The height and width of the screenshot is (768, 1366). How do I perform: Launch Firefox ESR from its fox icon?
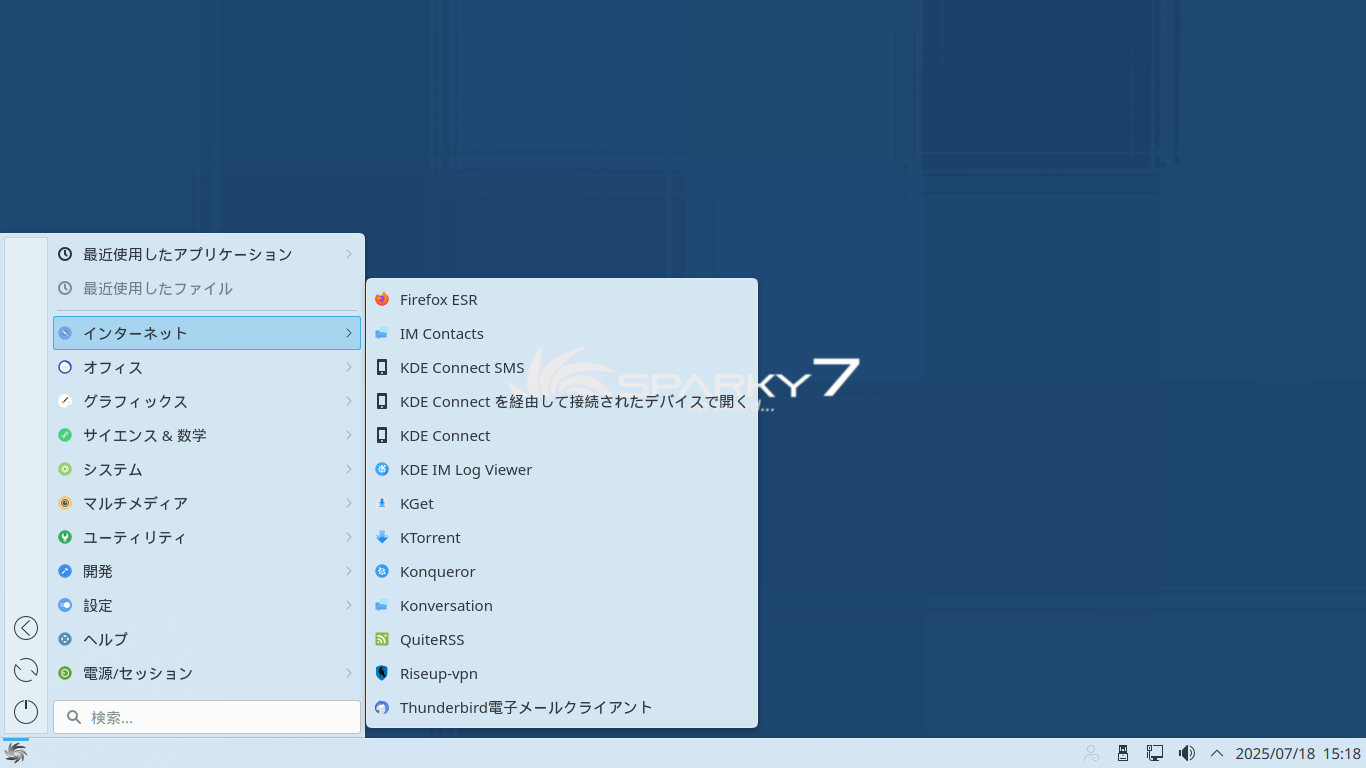[x=382, y=300]
